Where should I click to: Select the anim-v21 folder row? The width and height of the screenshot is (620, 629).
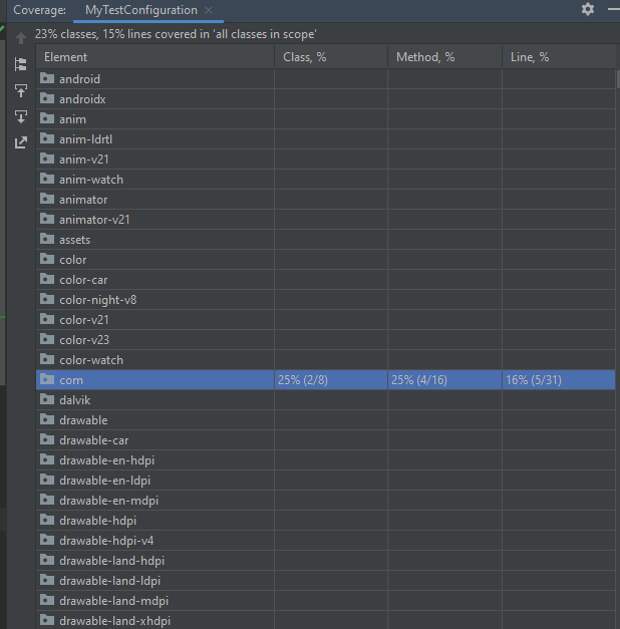click(326, 159)
